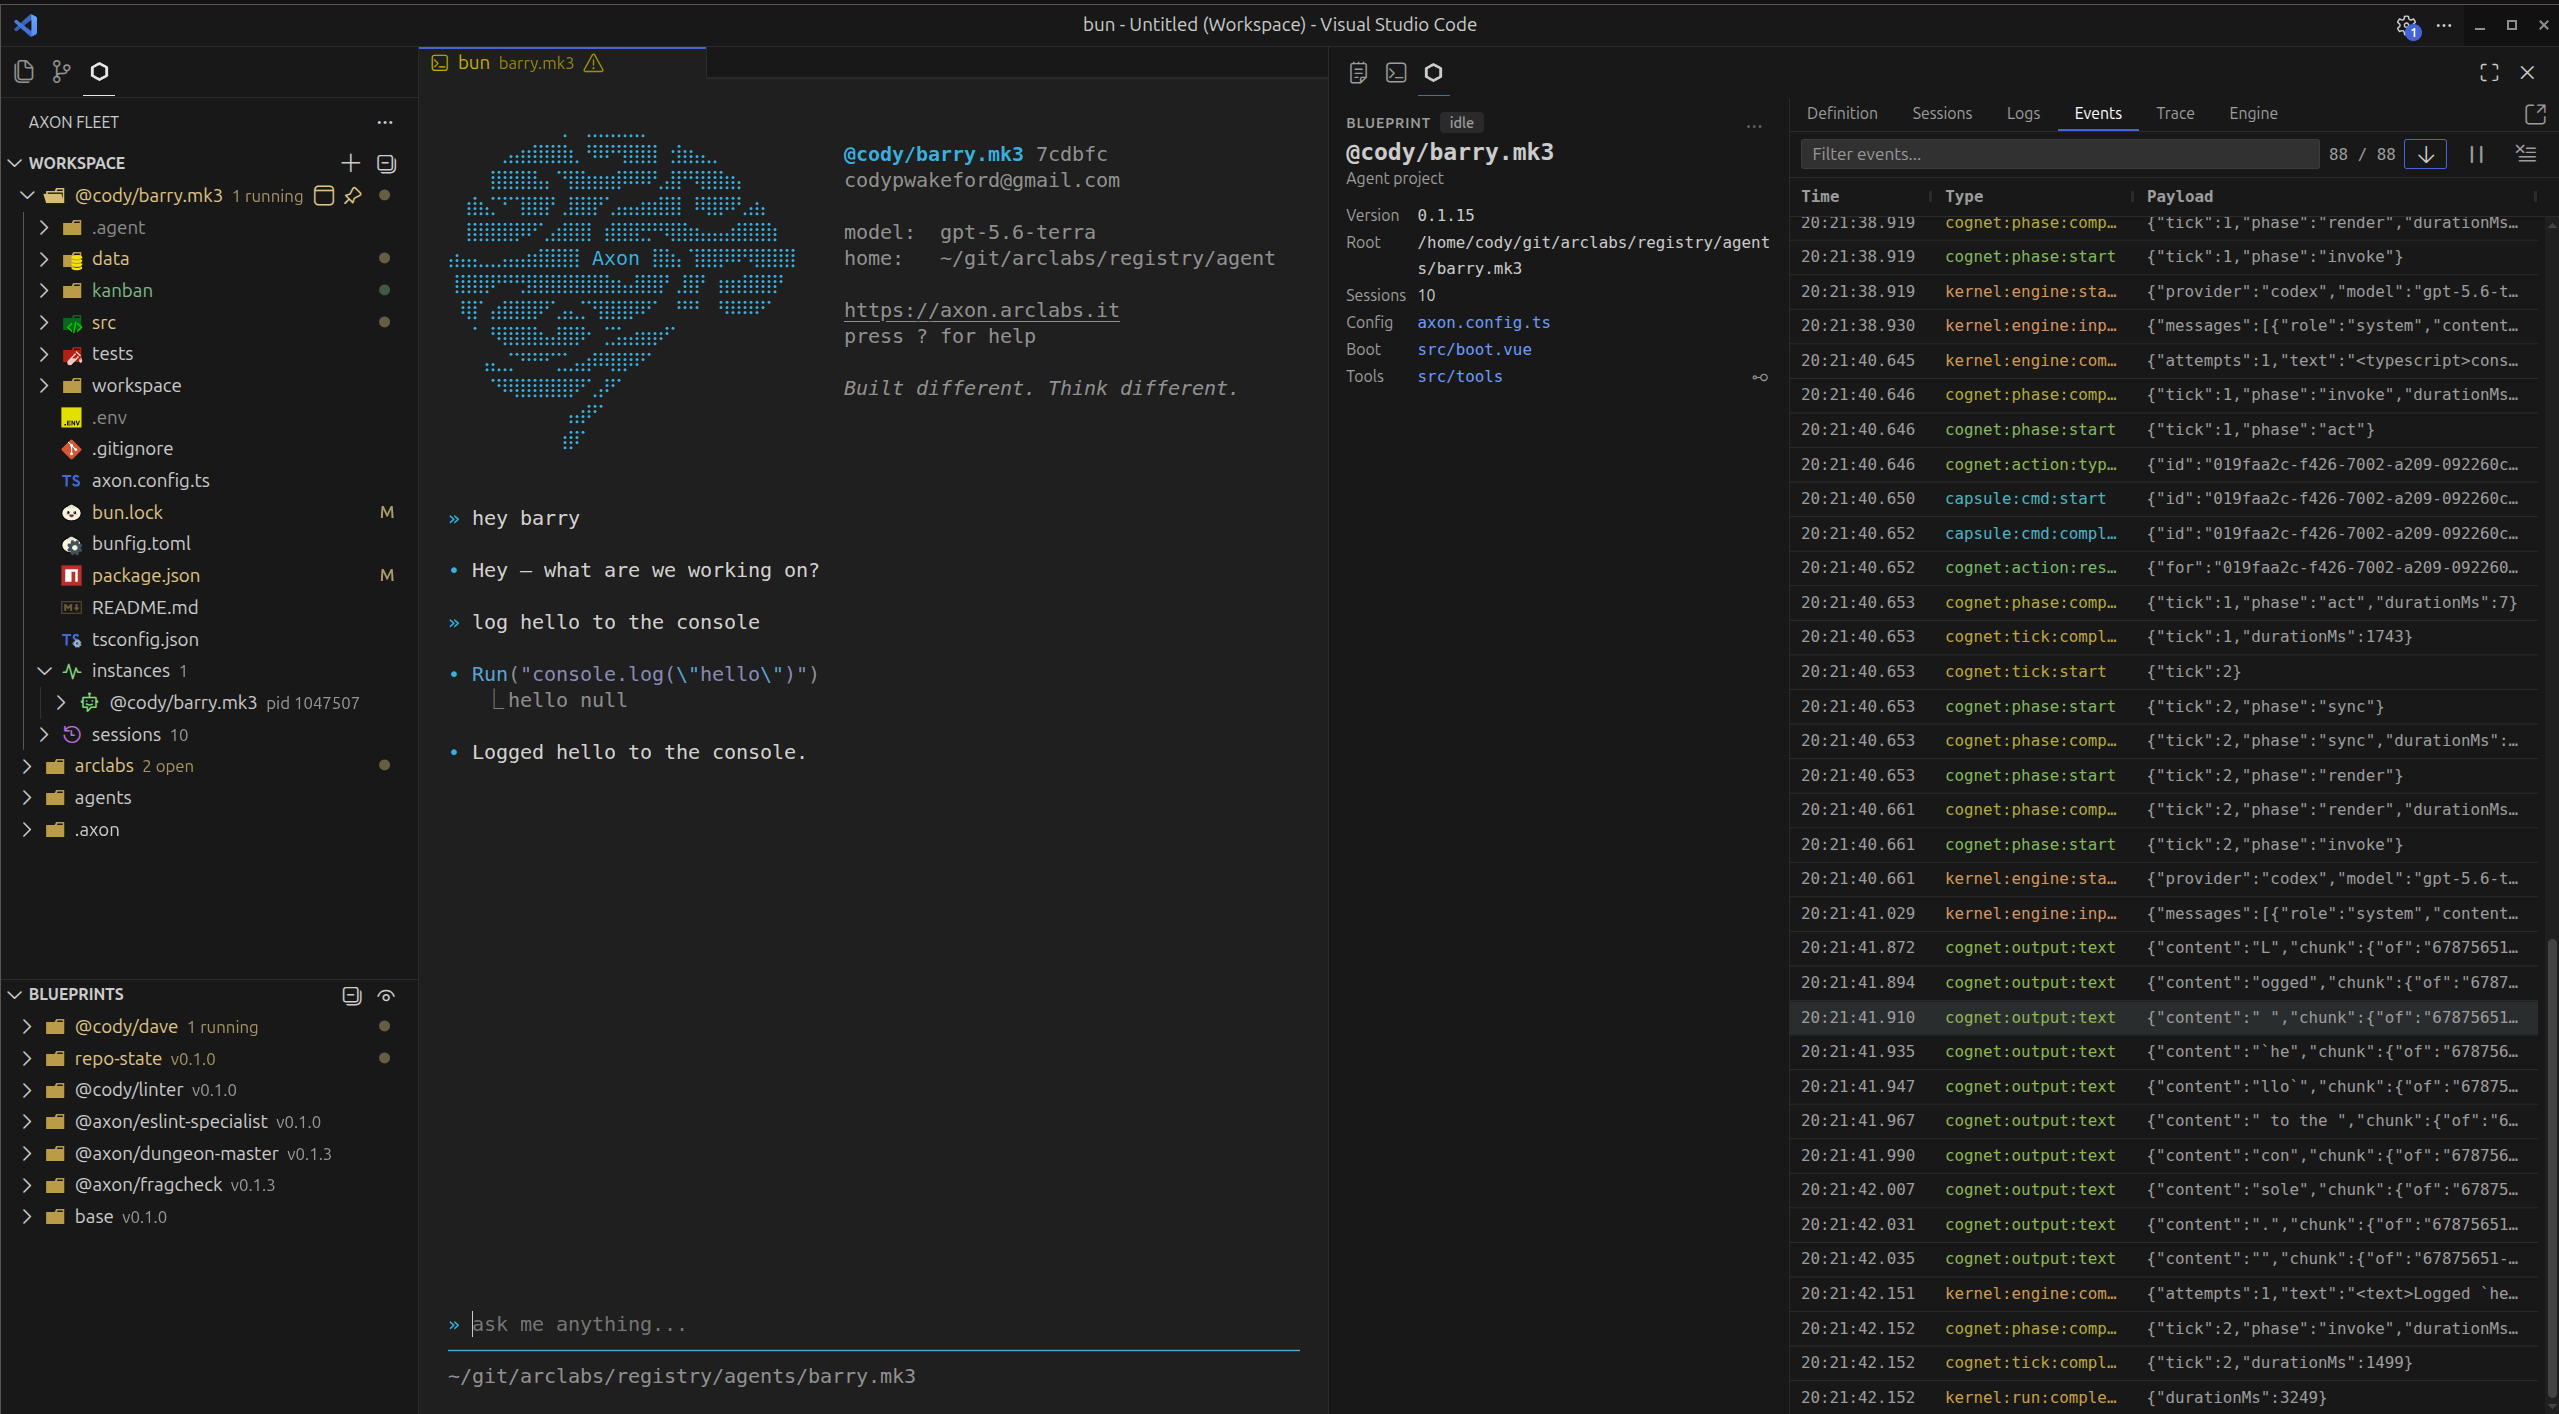
Task: Open the Explorer files icon in sidebar
Action: click(24, 71)
